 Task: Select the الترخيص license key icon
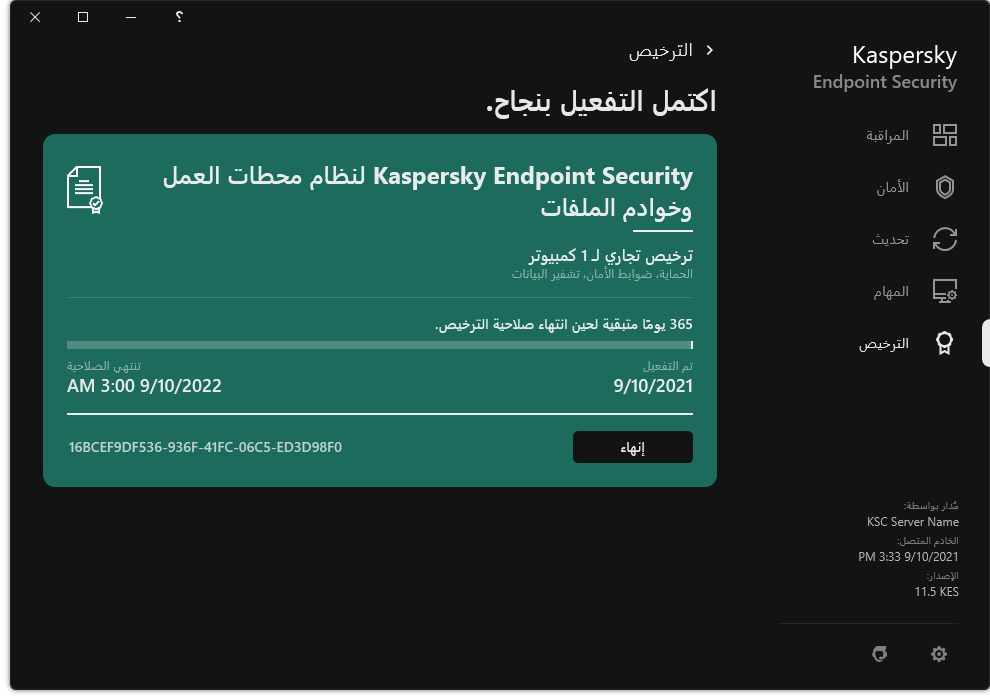[x=944, y=343]
